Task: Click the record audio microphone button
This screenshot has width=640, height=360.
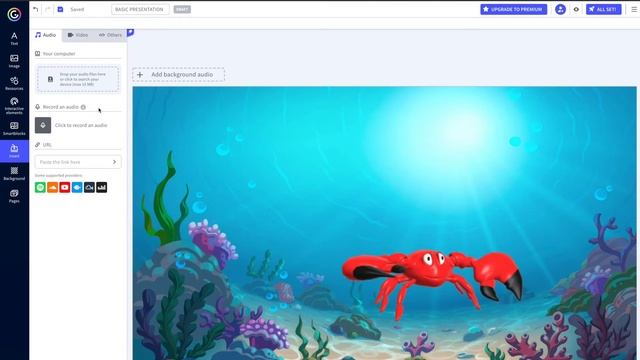Action: (x=43, y=125)
